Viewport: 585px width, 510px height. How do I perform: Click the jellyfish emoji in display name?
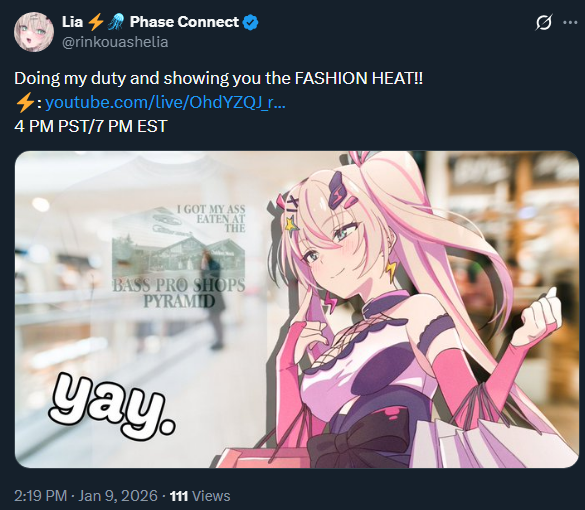[115, 22]
